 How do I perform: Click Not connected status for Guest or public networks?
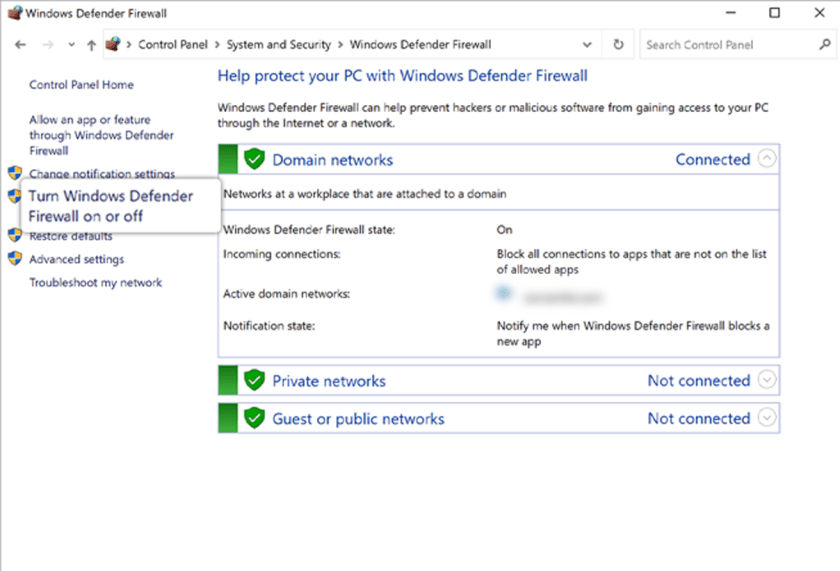[699, 418]
